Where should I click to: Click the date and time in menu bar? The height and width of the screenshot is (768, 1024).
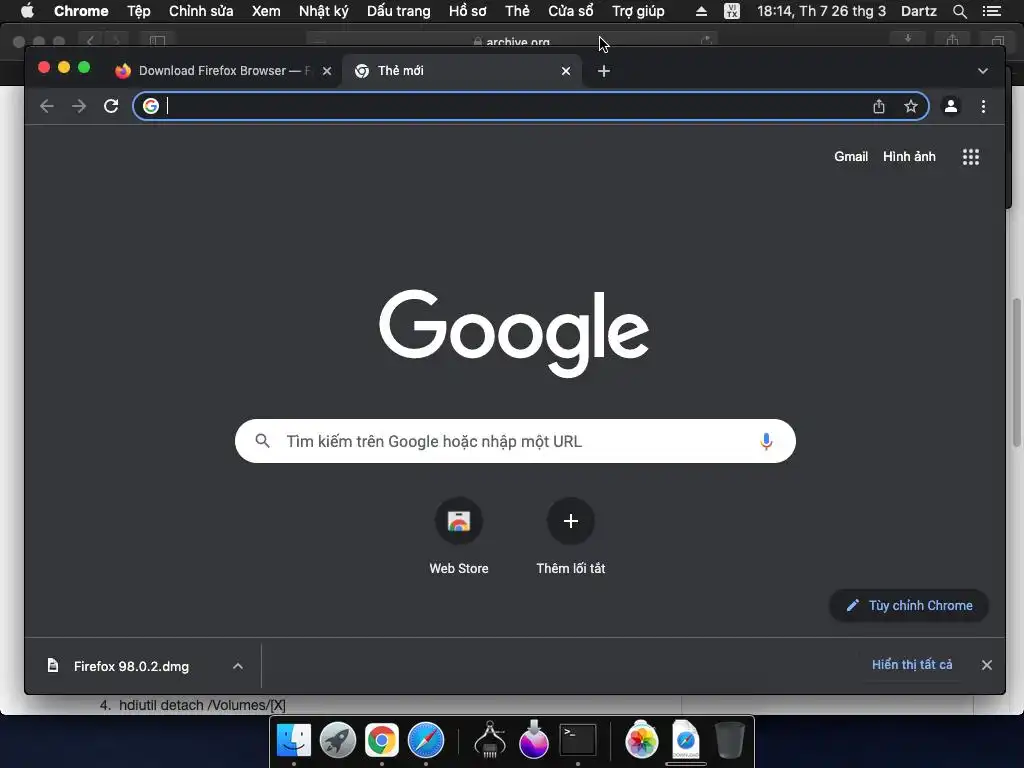point(821,11)
